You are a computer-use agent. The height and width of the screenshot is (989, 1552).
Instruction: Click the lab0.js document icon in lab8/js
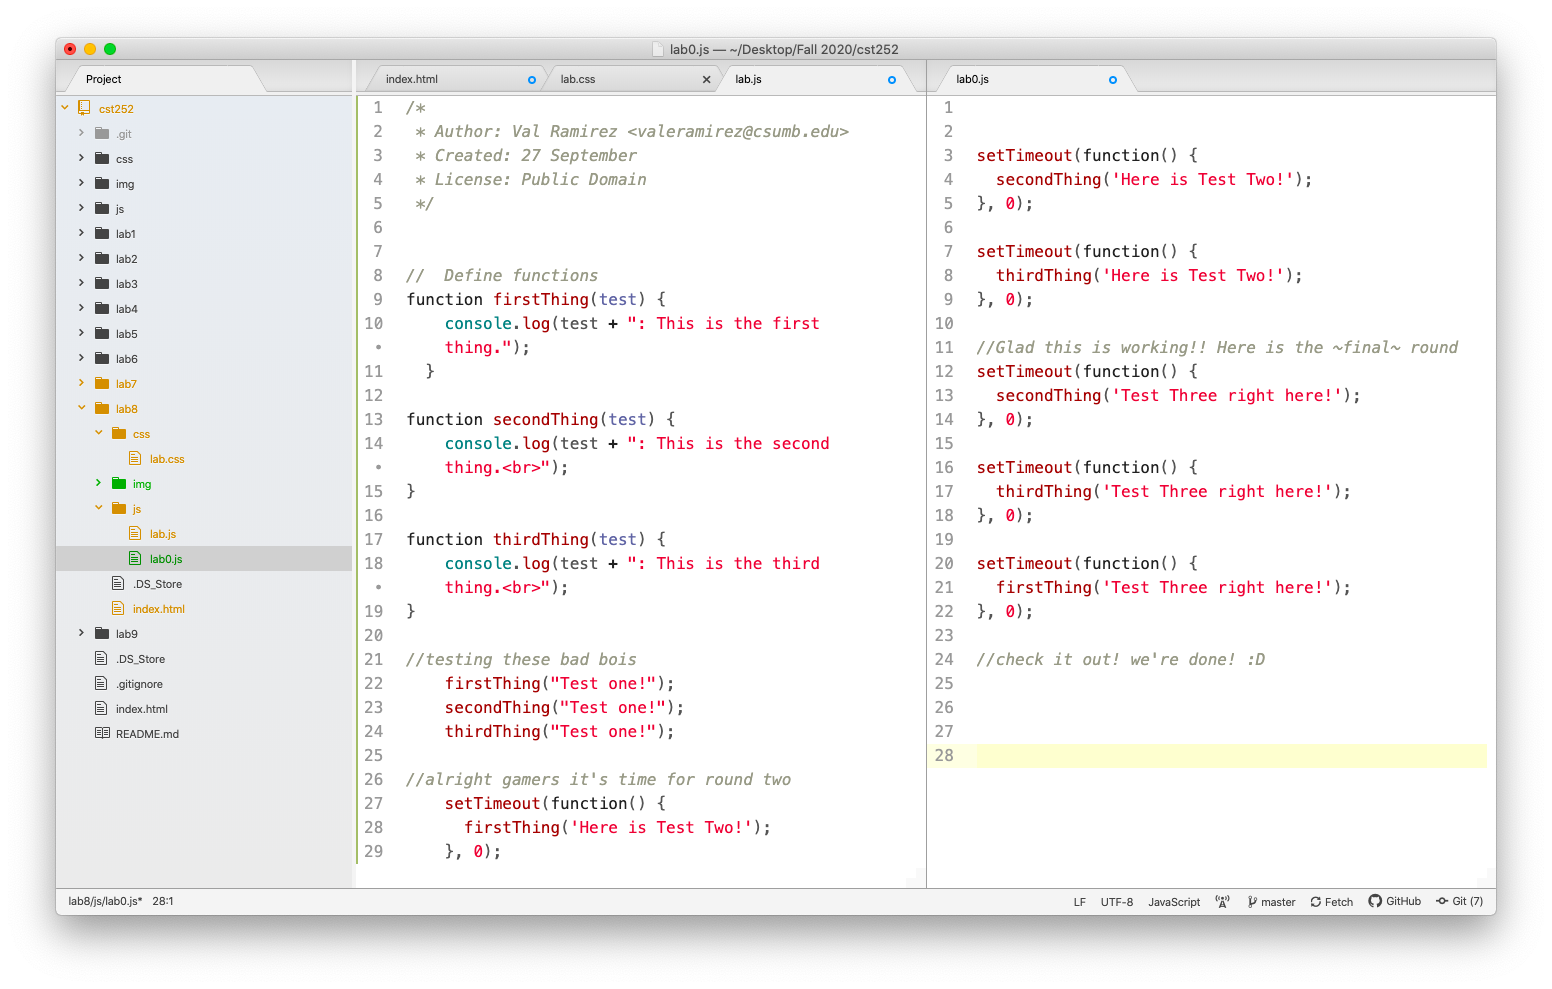click(x=135, y=558)
